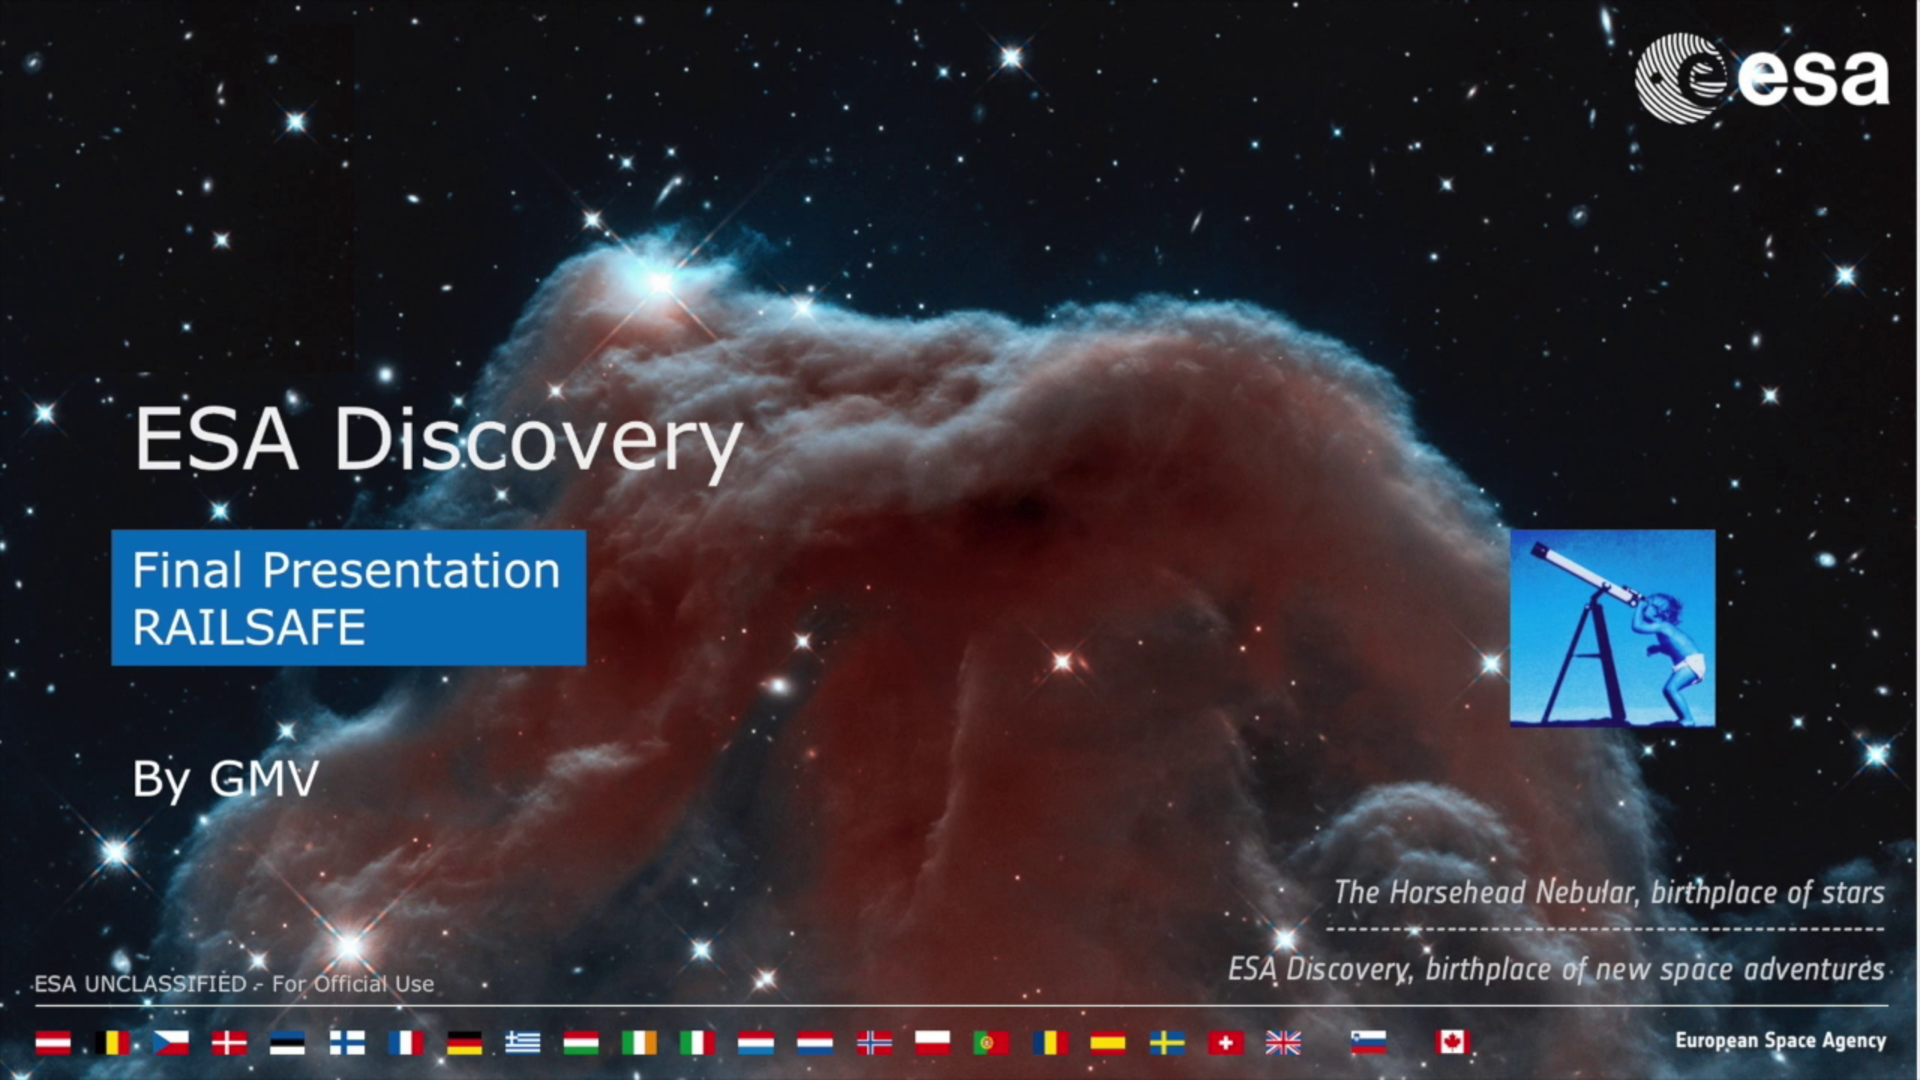
Task: Click the Netherlands flag with dark blue stripe
Action: [815, 1043]
